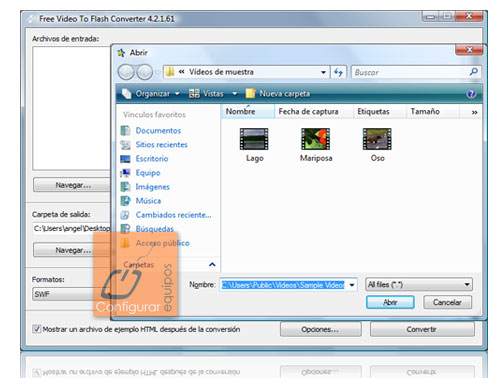This screenshot has height=378, width=500.
Task: Click the Sitios recientes icon
Action: (x=125, y=145)
